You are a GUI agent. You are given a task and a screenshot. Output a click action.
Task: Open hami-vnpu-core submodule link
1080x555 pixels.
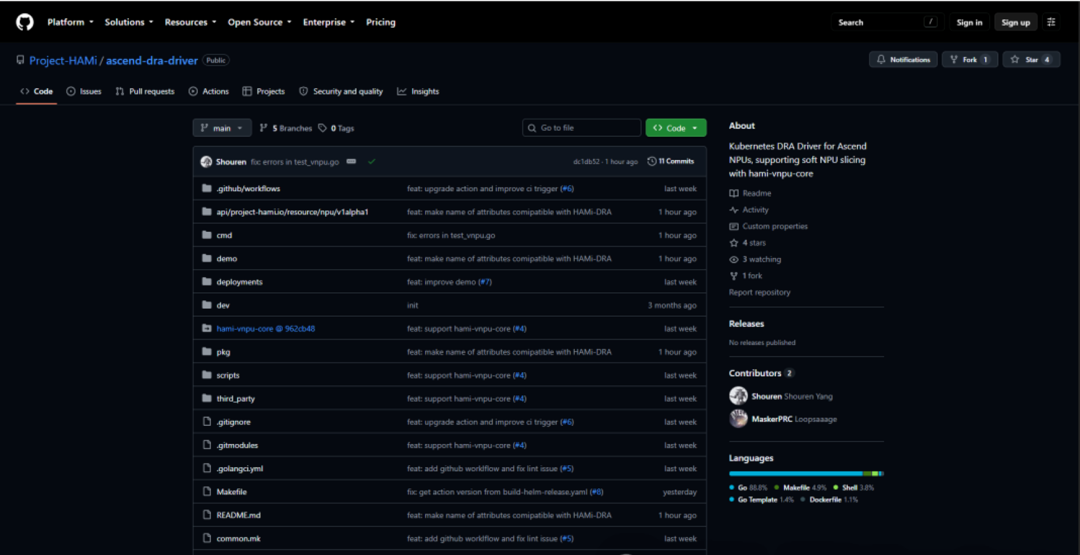click(266, 329)
